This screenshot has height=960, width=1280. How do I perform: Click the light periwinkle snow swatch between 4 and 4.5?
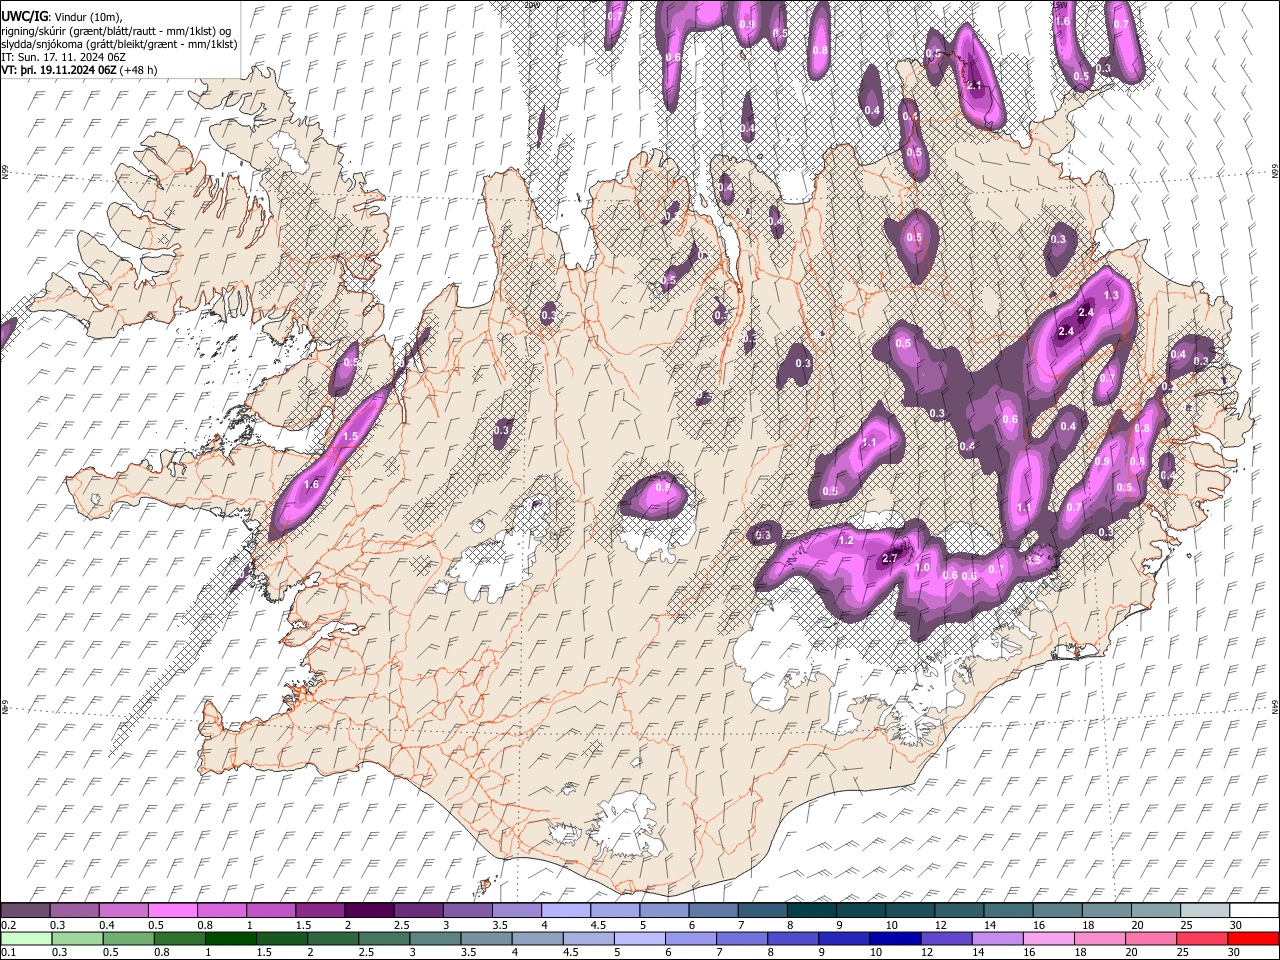565,911
